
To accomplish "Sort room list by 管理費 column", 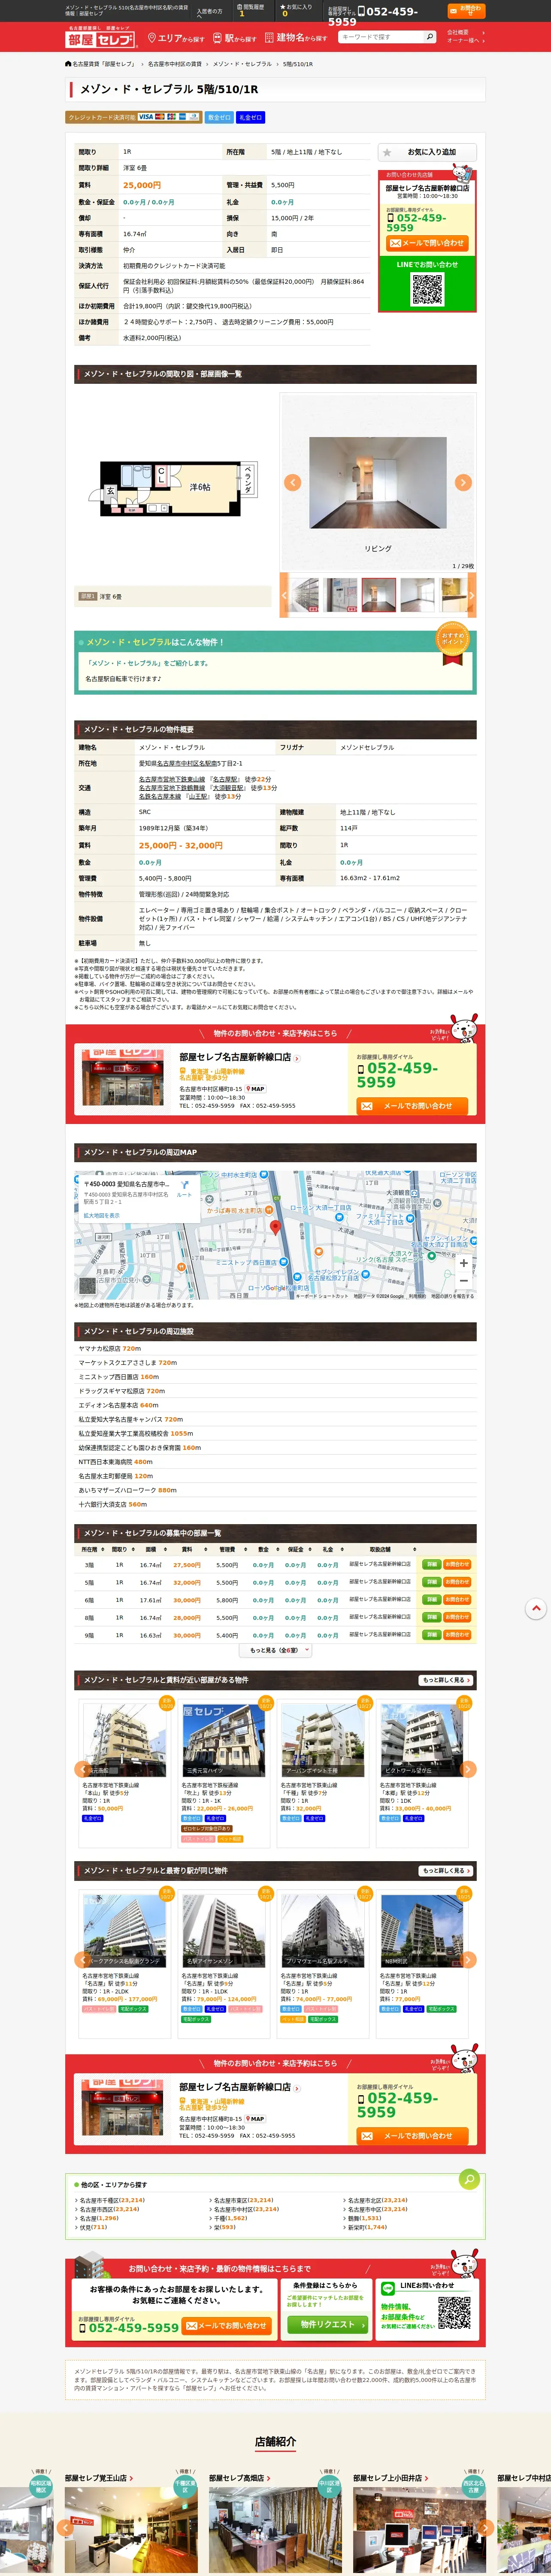I will 229,1549.
